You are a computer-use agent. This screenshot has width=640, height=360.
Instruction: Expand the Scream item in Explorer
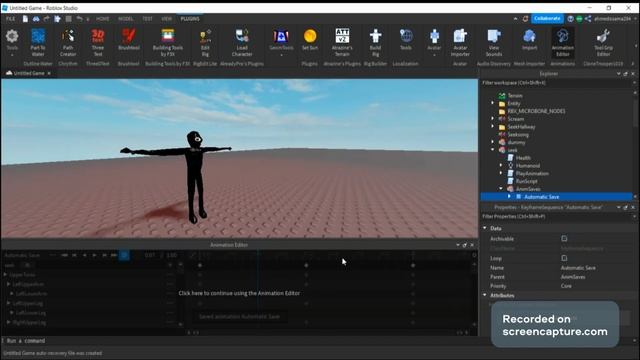[x=493, y=119]
